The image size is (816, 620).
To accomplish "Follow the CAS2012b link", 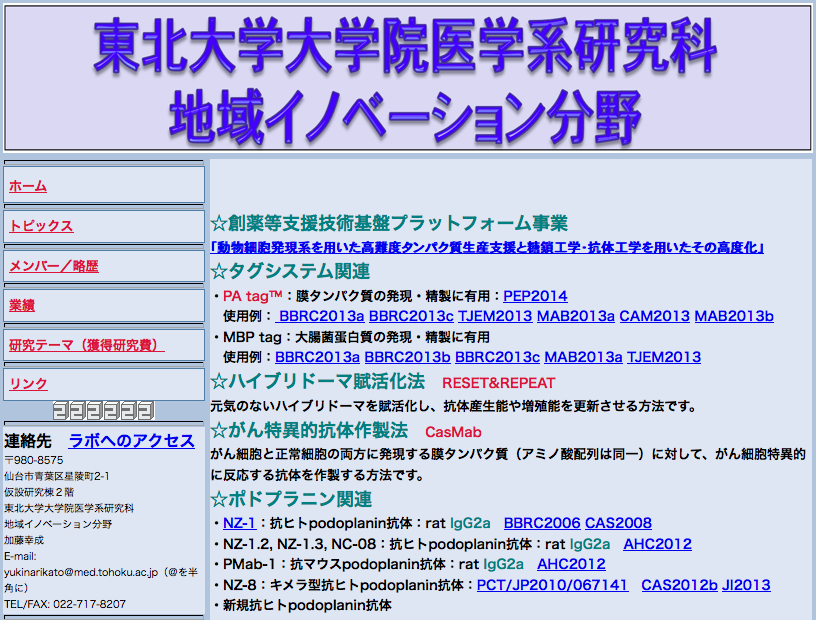I will 679,585.
